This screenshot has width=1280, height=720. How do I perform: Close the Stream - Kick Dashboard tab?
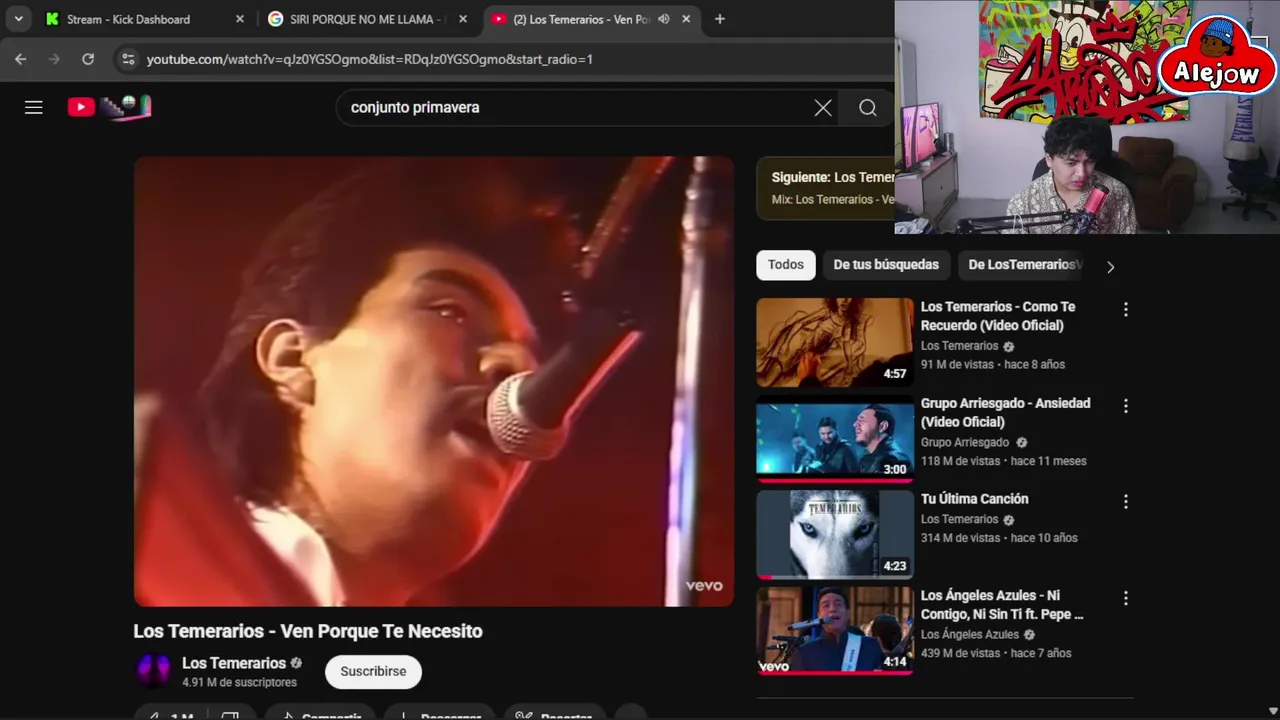click(240, 19)
